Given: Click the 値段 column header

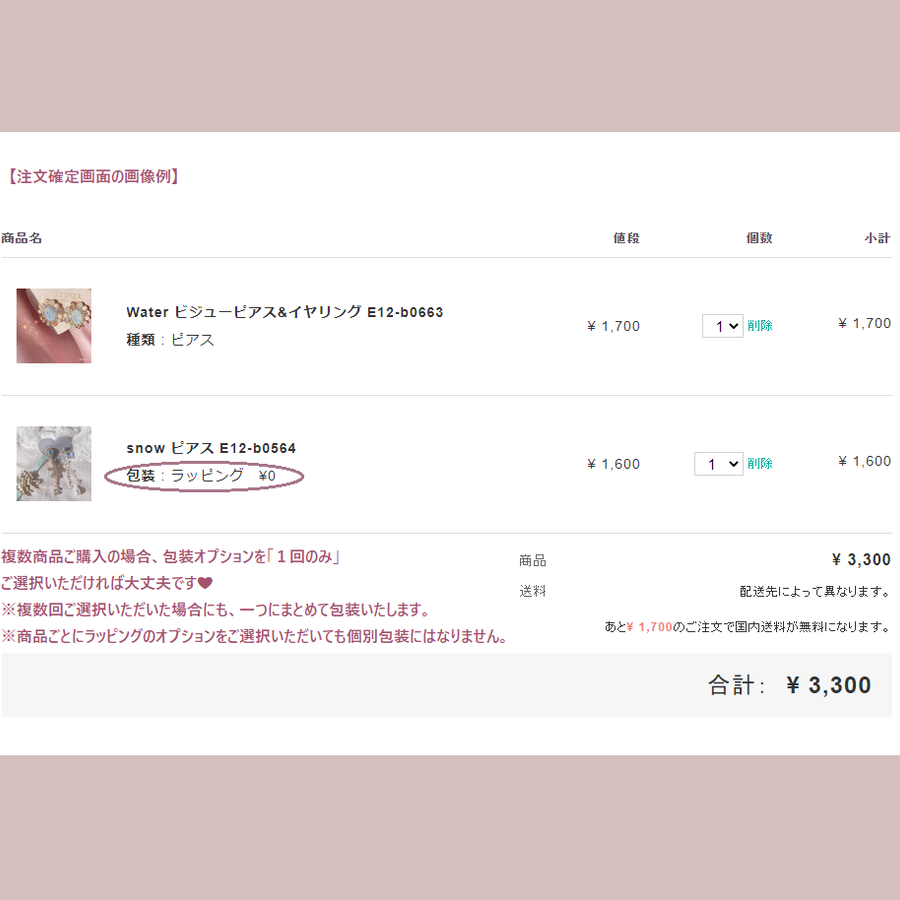Looking at the screenshot, I should (x=626, y=238).
